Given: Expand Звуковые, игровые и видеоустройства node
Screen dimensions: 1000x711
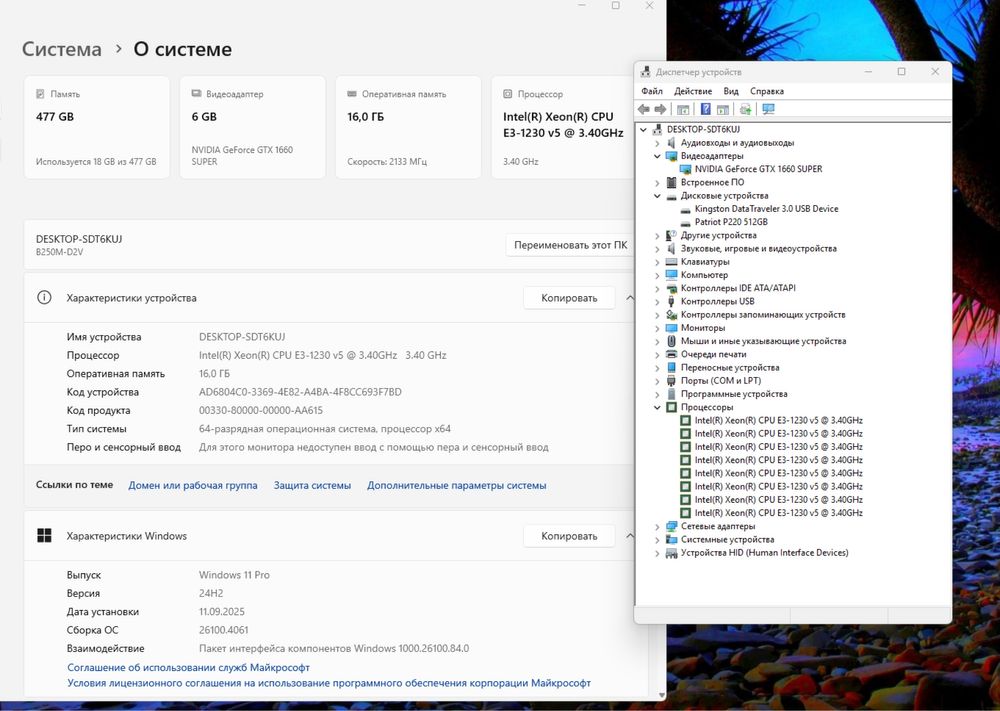Looking at the screenshot, I should click(x=657, y=249).
